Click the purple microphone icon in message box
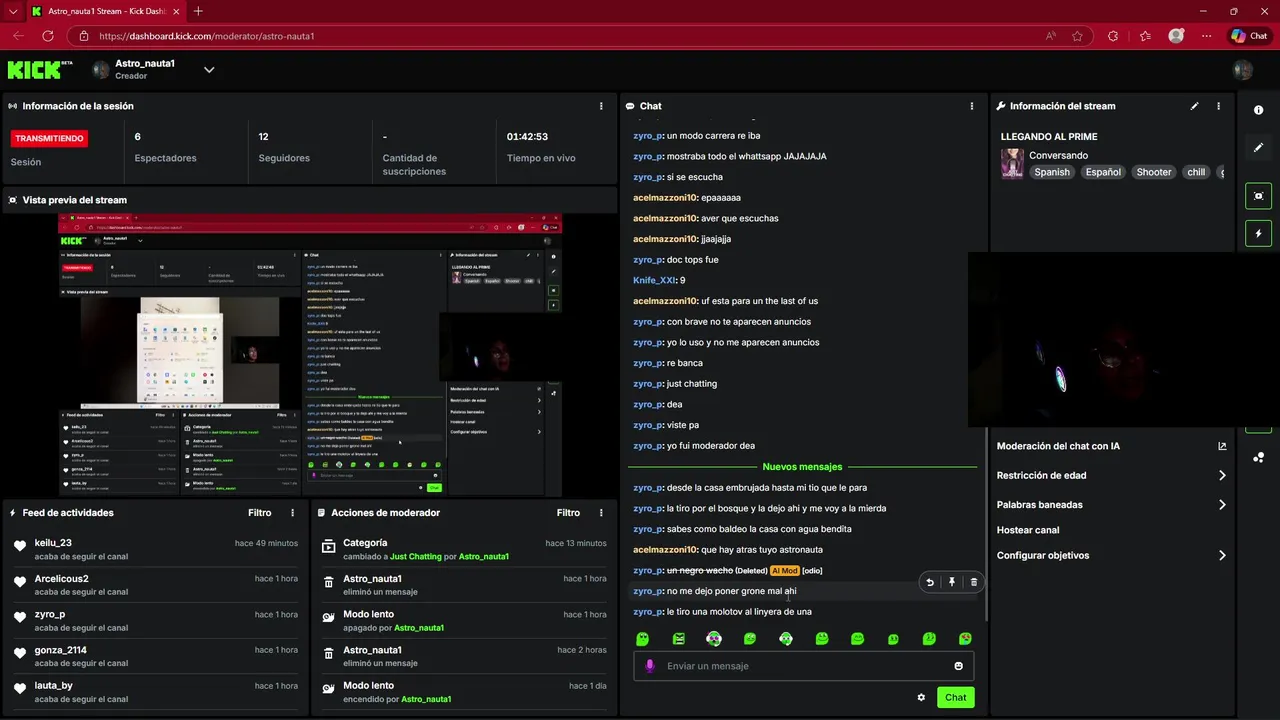 pyautogui.click(x=650, y=666)
